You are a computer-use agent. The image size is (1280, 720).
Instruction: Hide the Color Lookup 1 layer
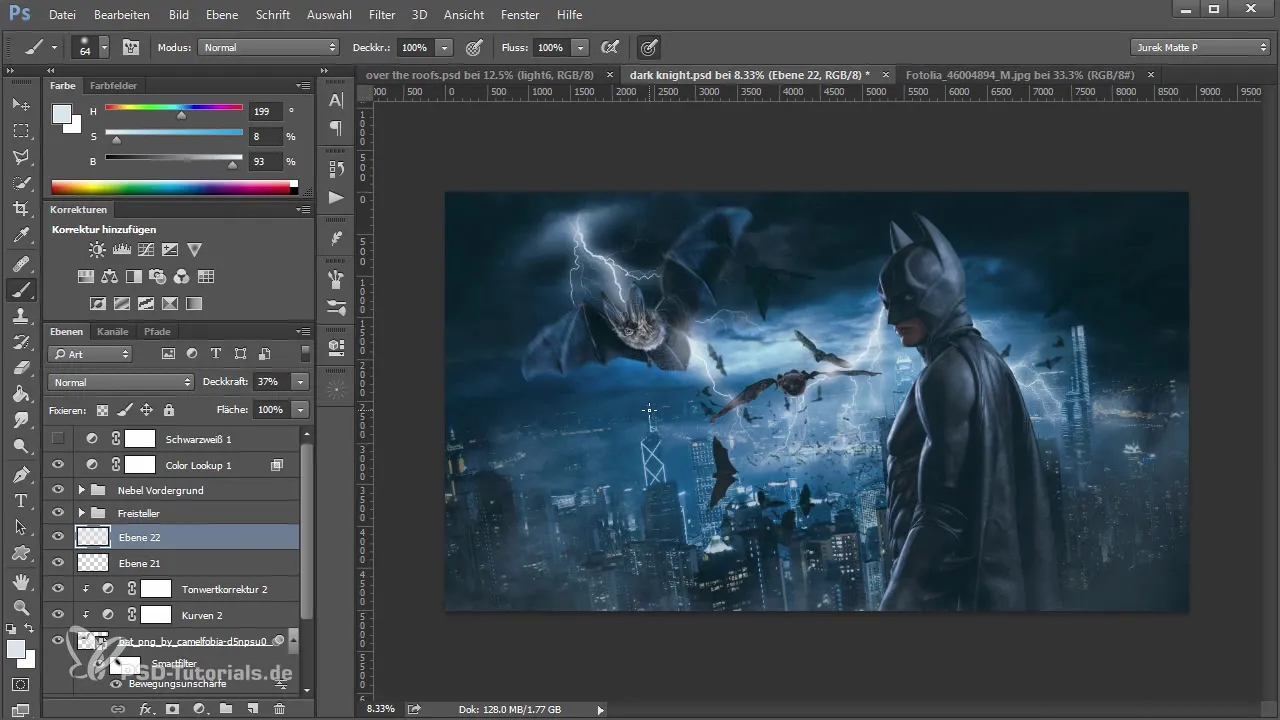click(x=58, y=465)
